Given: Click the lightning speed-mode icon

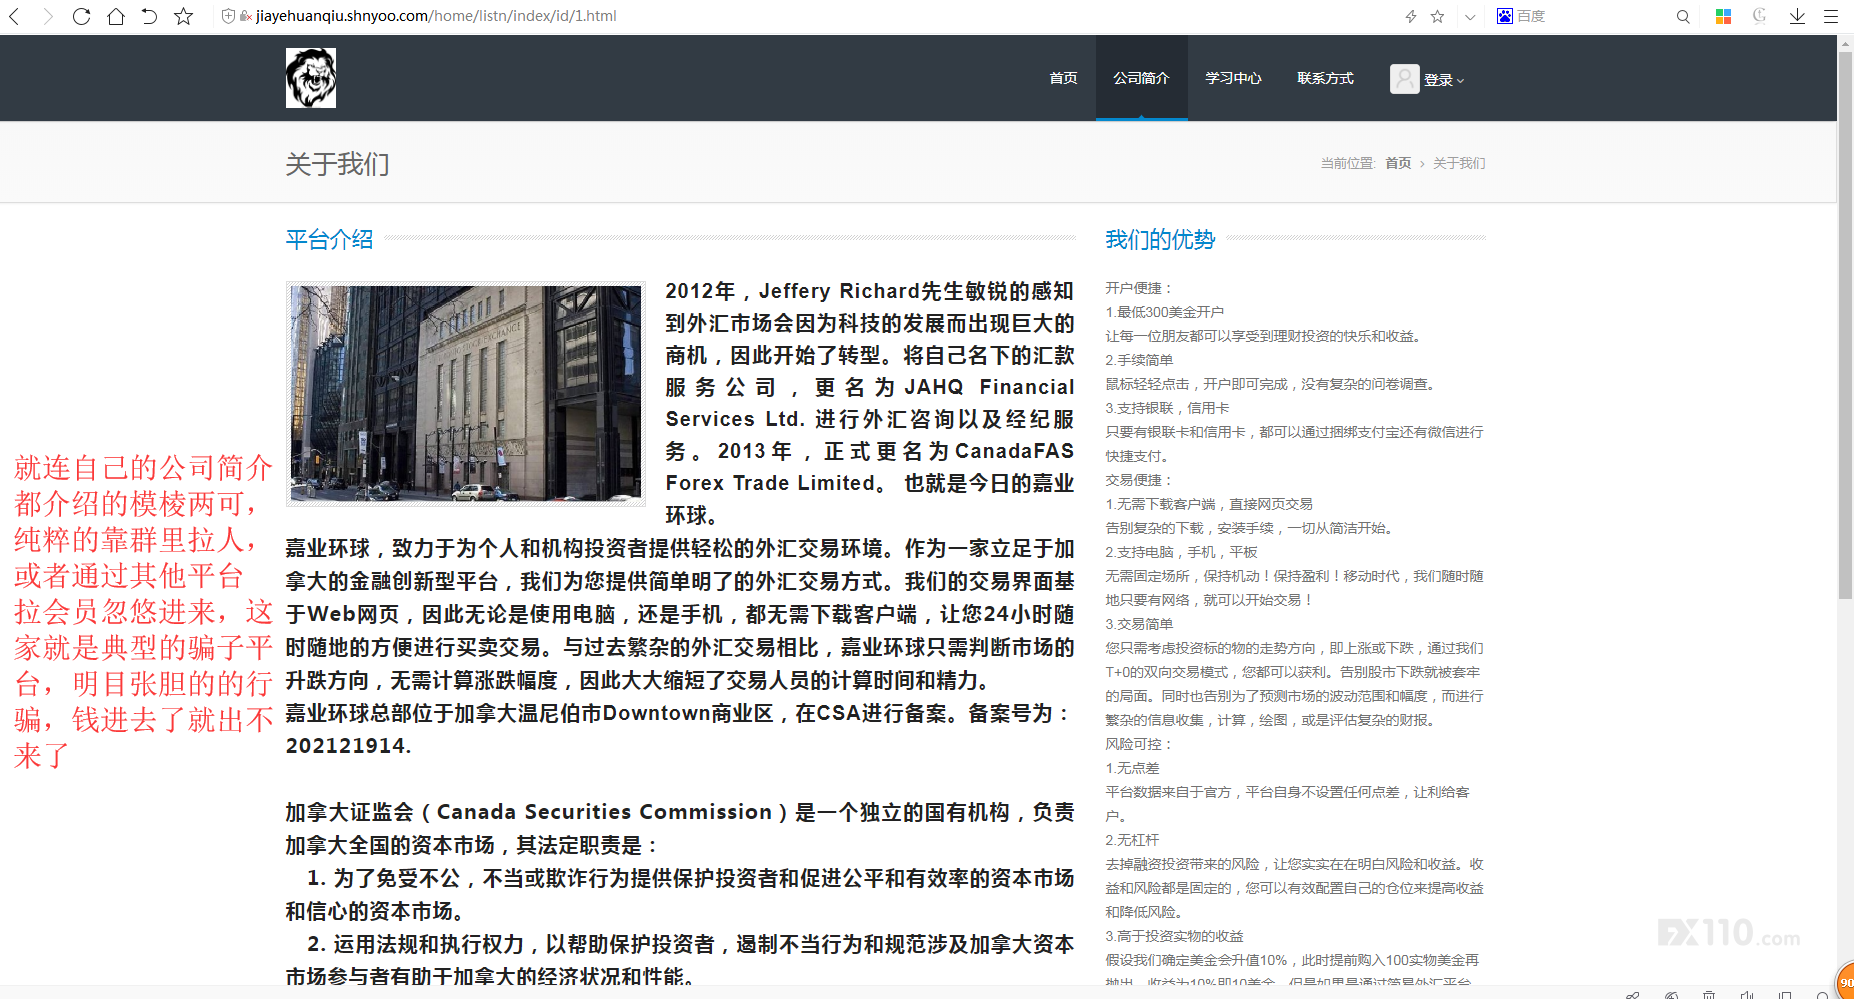Looking at the screenshot, I should (1411, 16).
